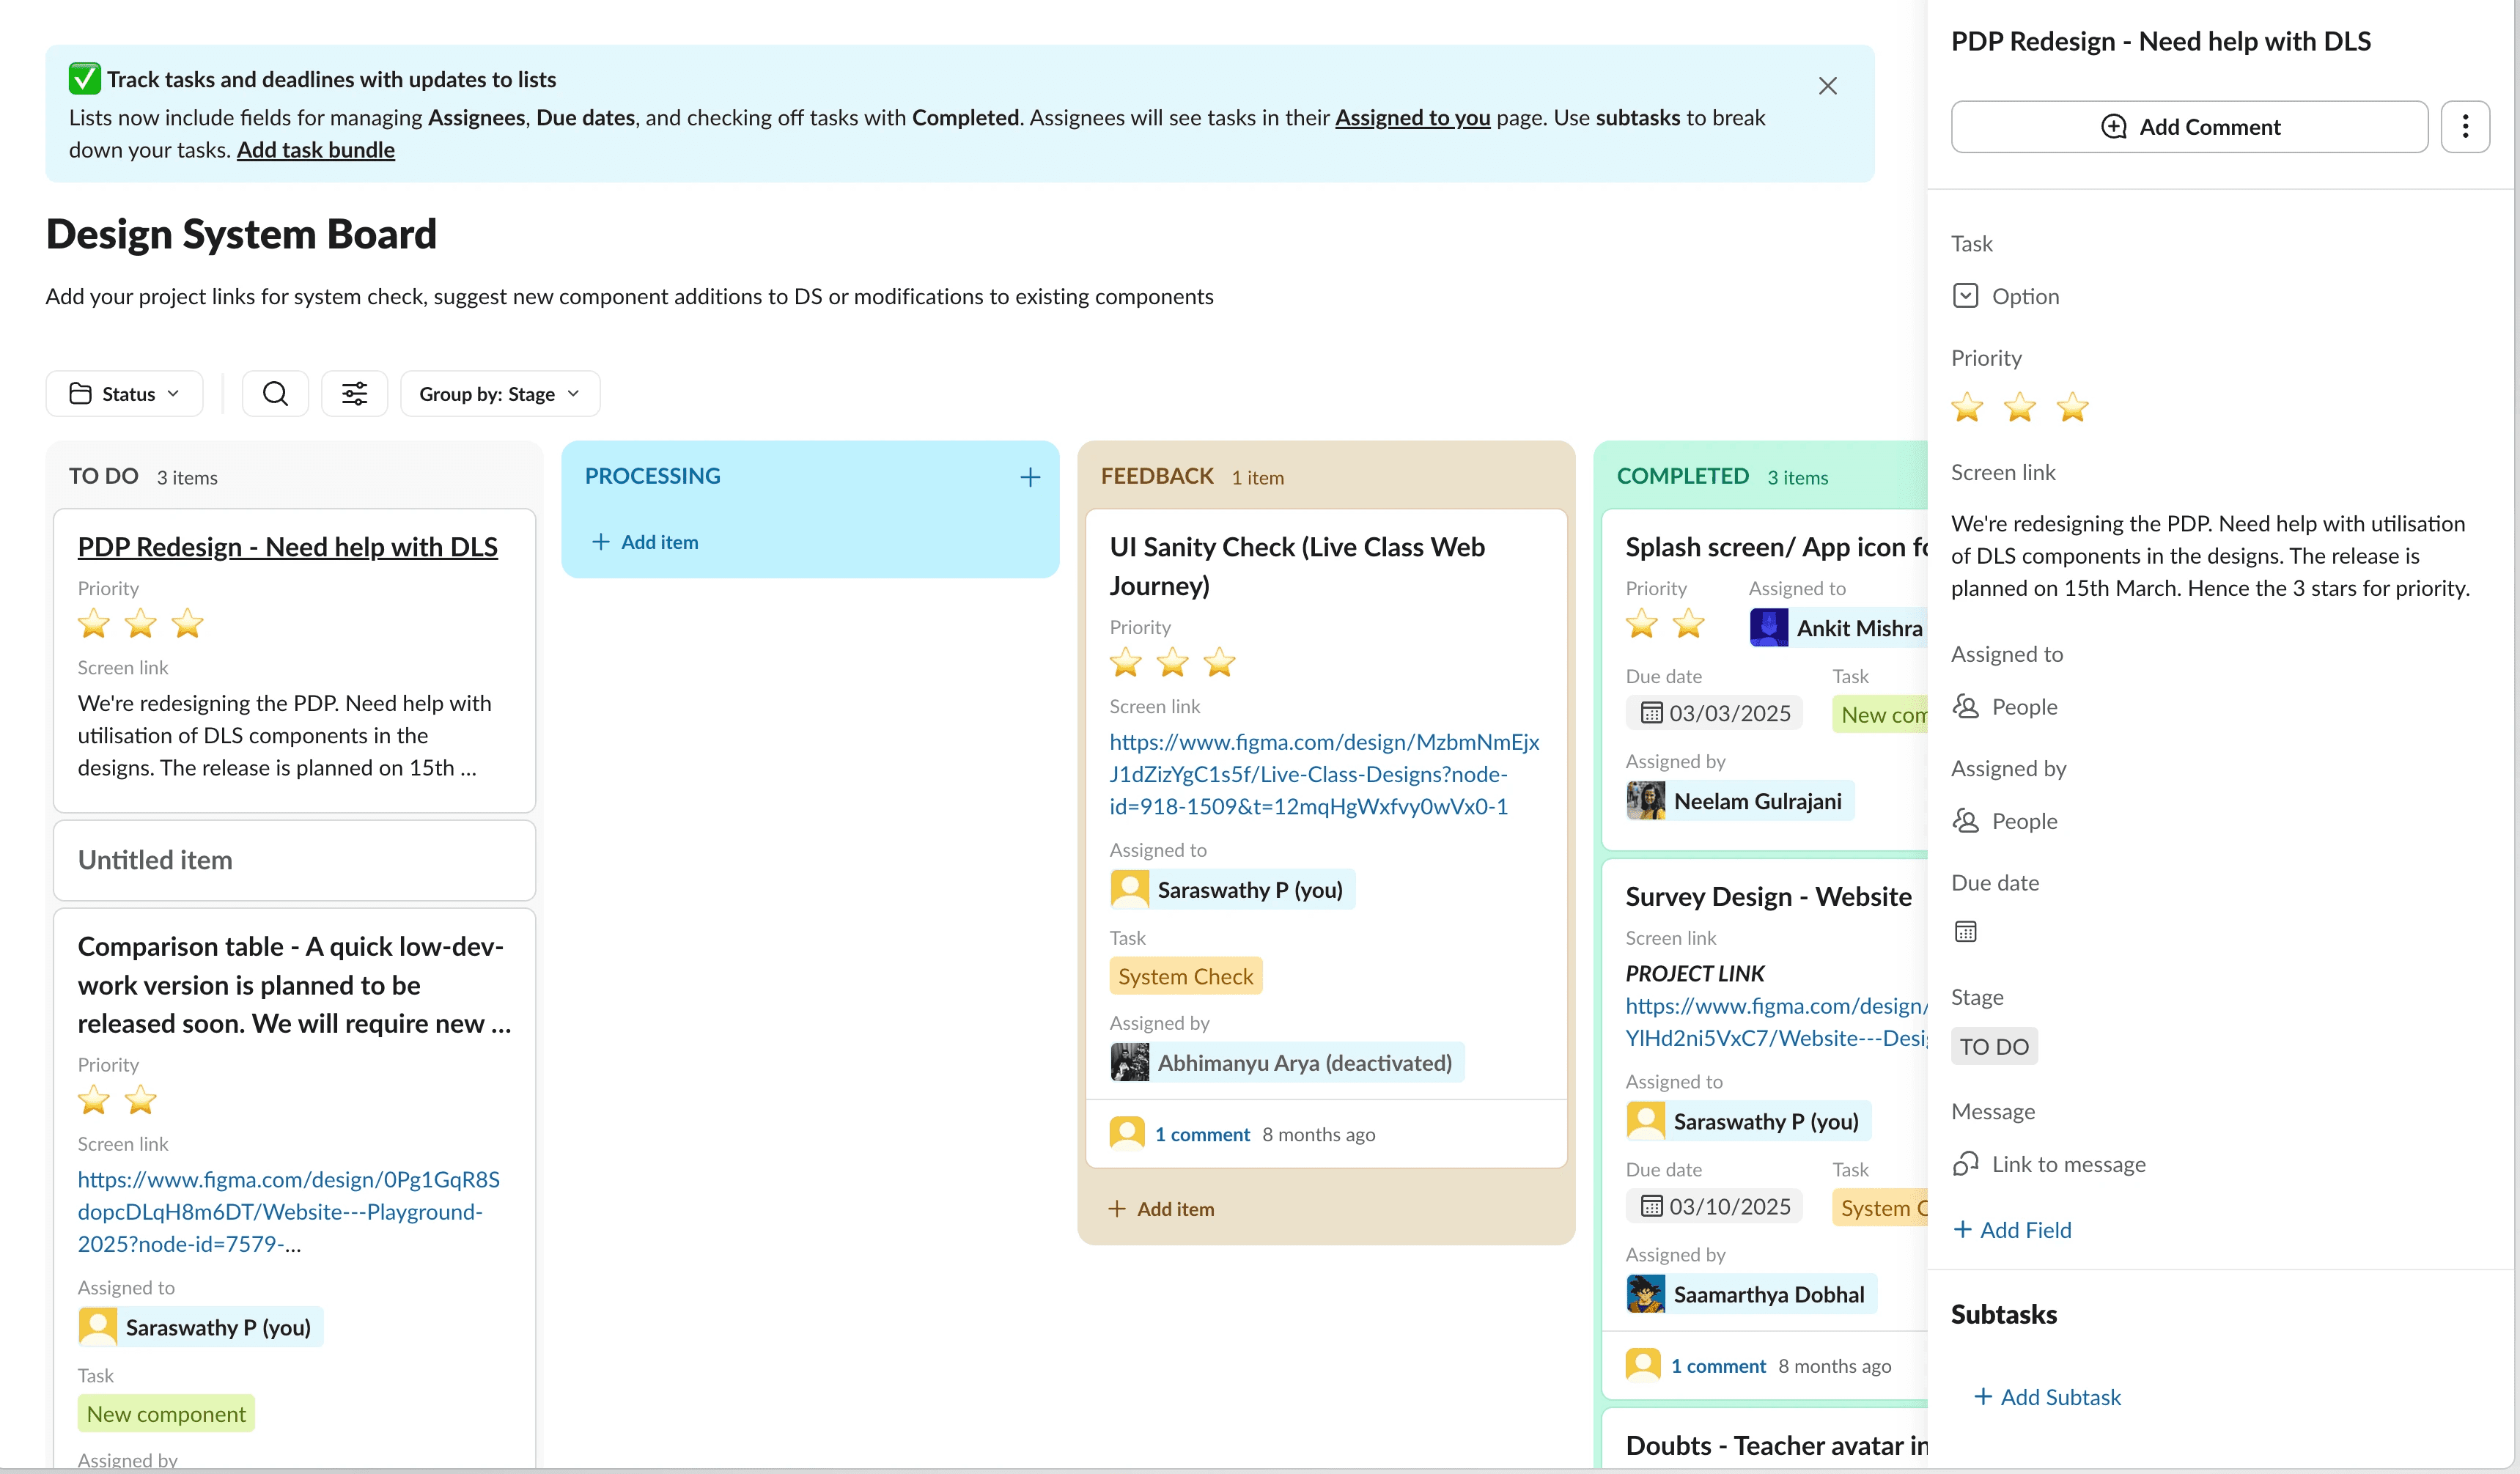2520x1474 pixels.
Task: Set priority to one star in details panel
Action: tap(1967, 407)
